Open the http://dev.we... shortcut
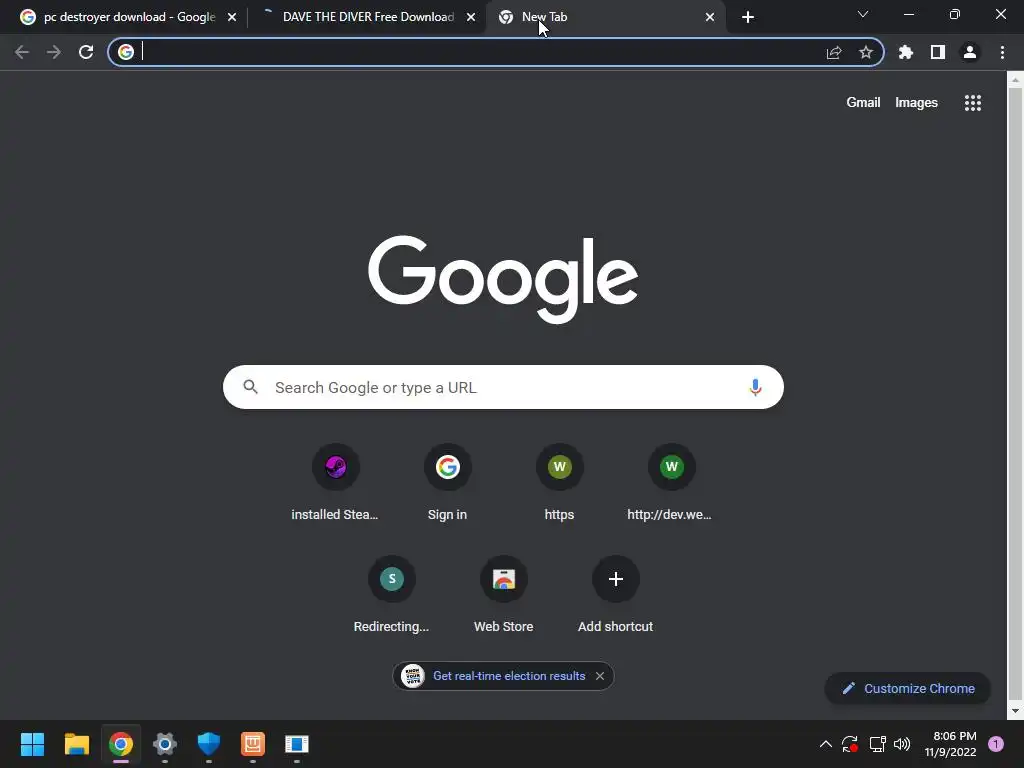The height and width of the screenshot is (768, 1024). pyautogui.click(x=671, y=483)
